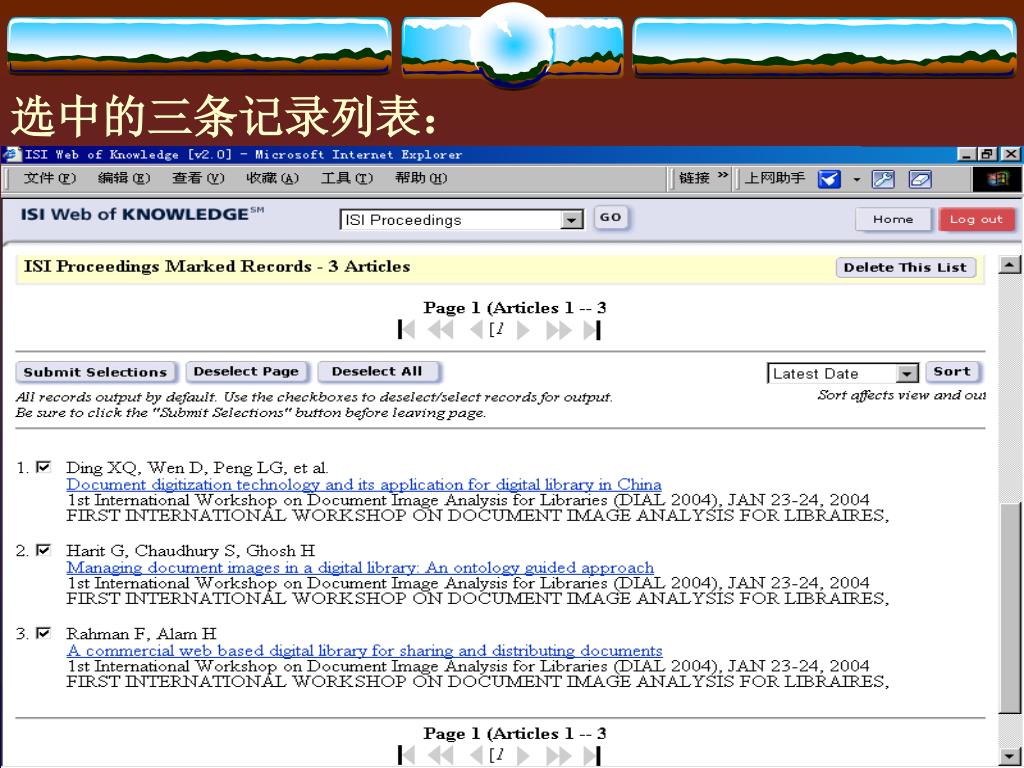Click the Internet Explorer icon in the title bar
The image size is (1024, 768).
[12, 155]
